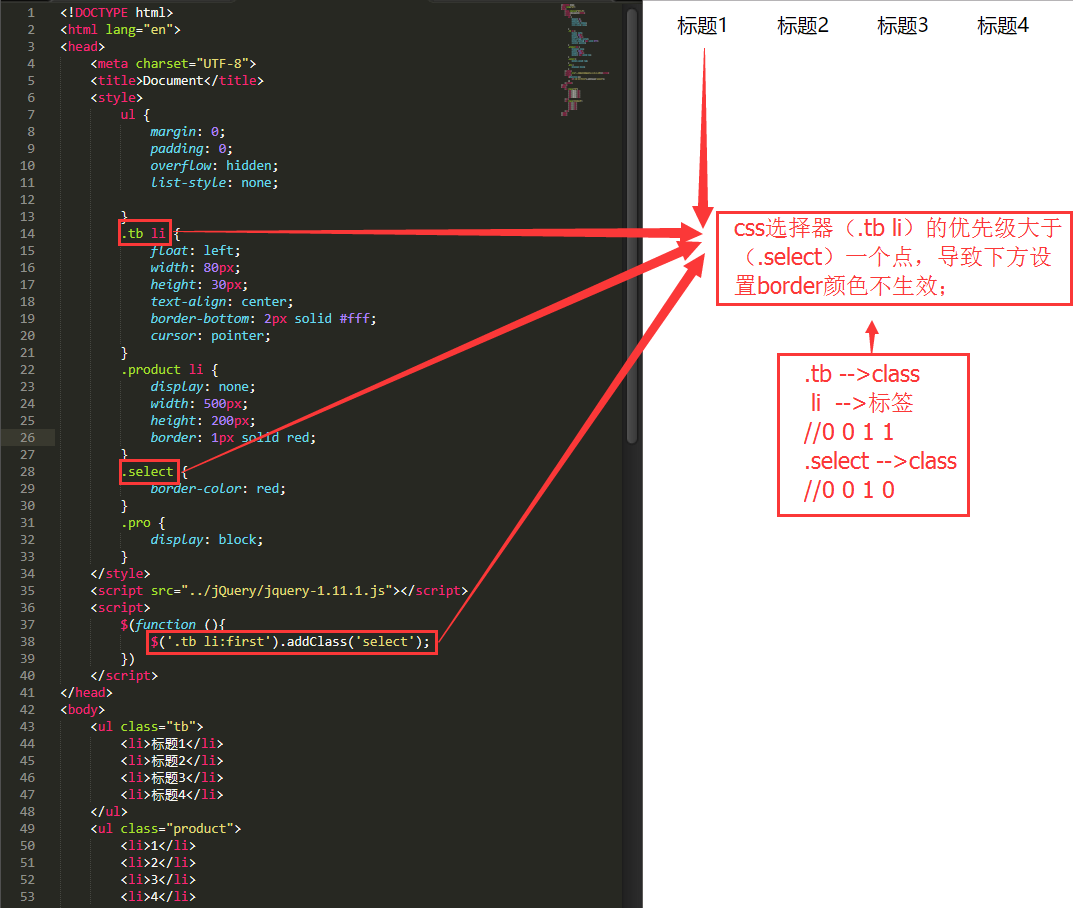
Task: Click the 标题4 tab in preview
Action: coord(1003,26)
